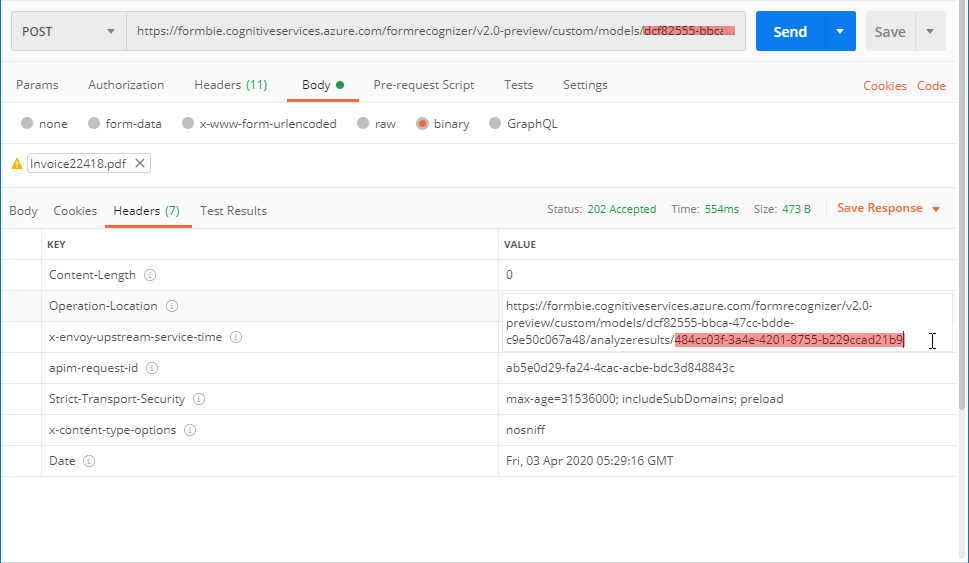Click info icon beside Strict-Transport-Security
This screenshot has height=563, width=969.
click(199, 399)
